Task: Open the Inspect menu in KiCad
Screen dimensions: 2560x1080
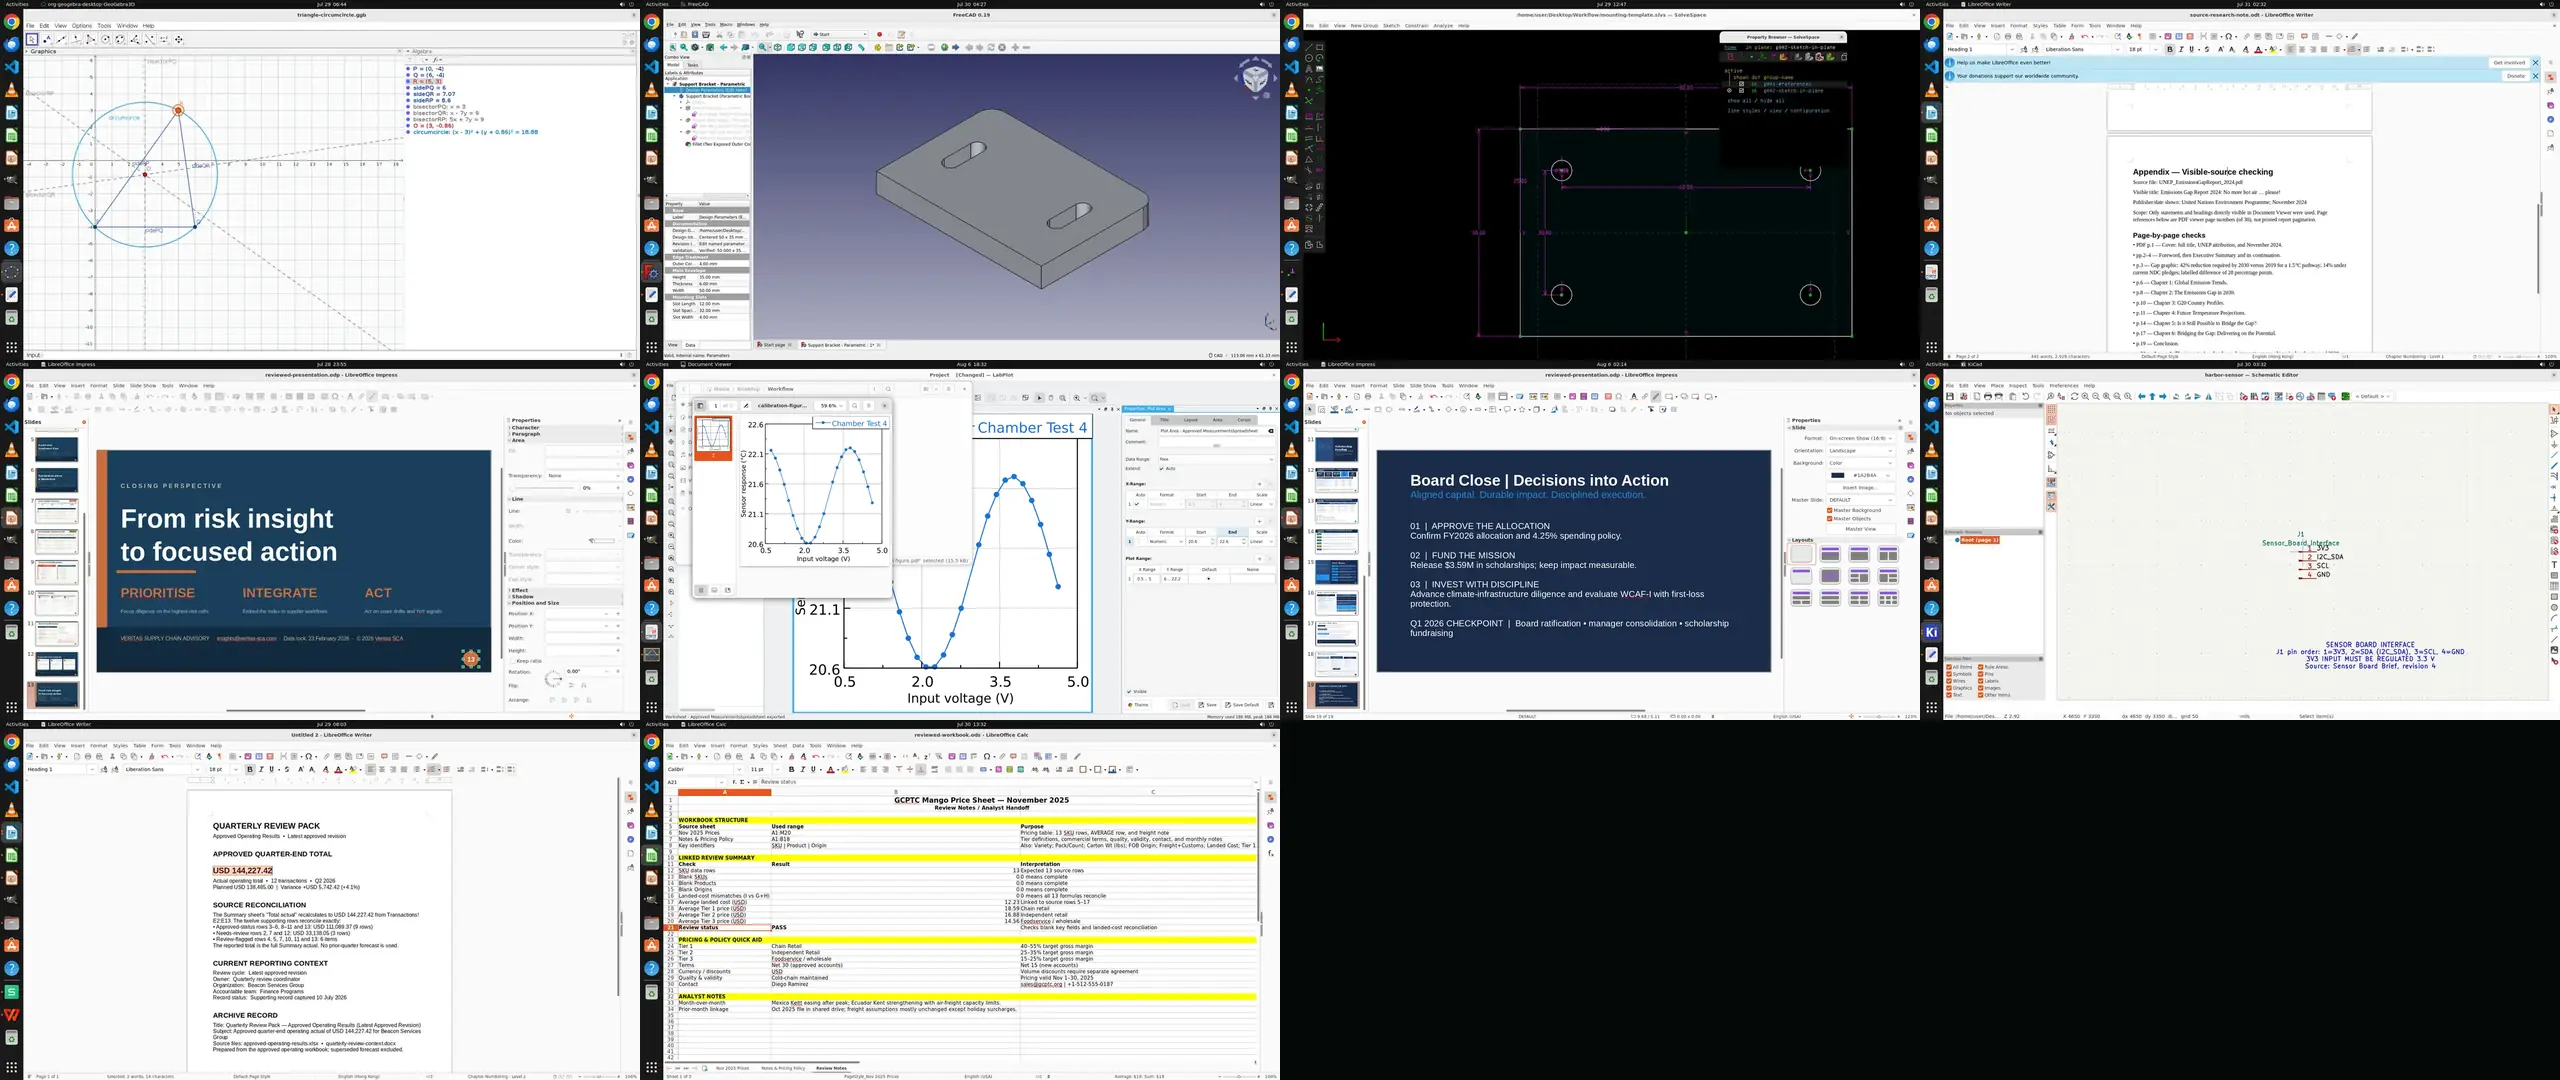Action: [x=2018, y=385]
